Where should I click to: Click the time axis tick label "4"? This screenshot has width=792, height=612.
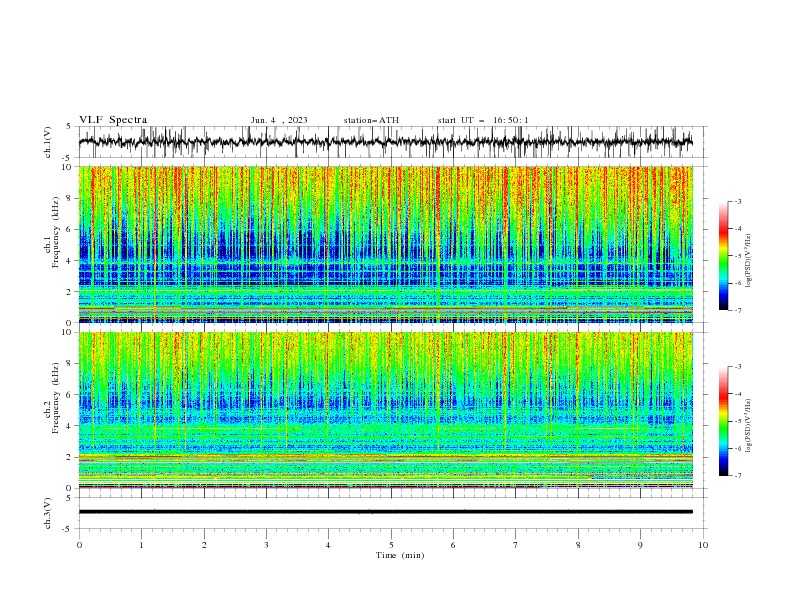(328, 545)
